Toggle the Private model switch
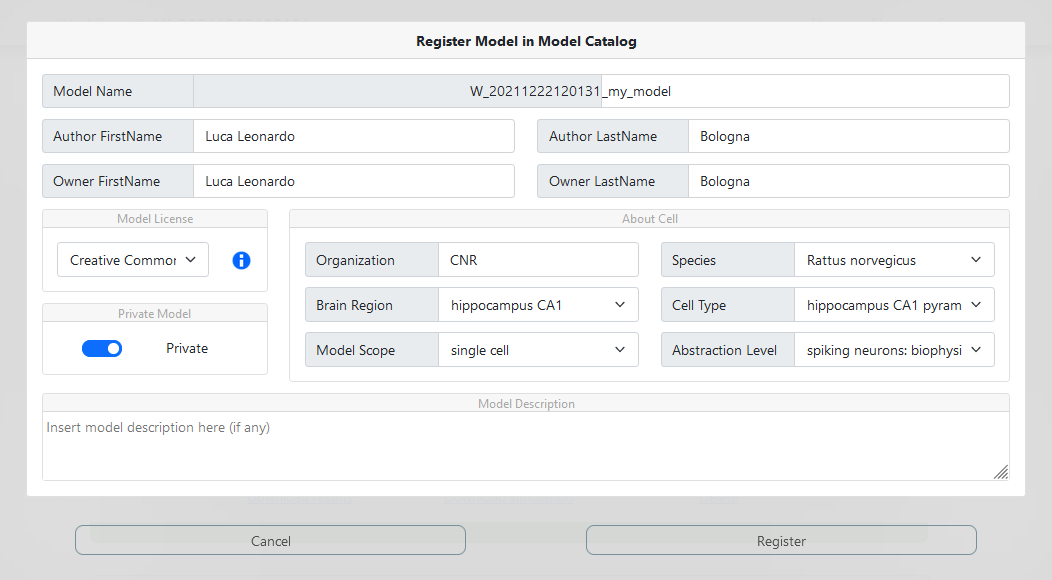 [102, 348]
